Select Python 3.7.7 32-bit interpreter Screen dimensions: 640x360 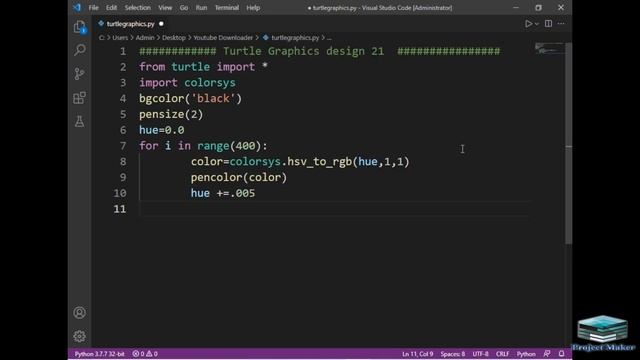click(99, 354)
